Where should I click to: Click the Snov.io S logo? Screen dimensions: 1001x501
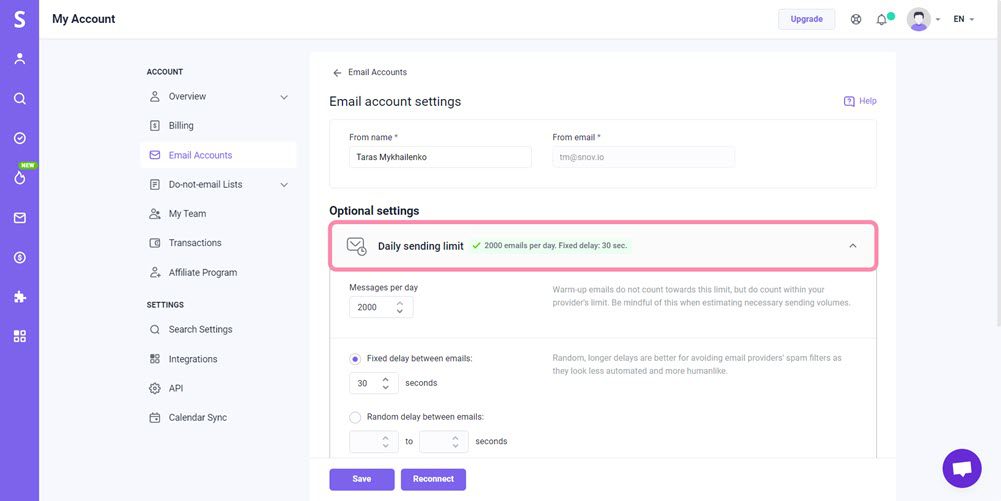[x=20, y=19]
